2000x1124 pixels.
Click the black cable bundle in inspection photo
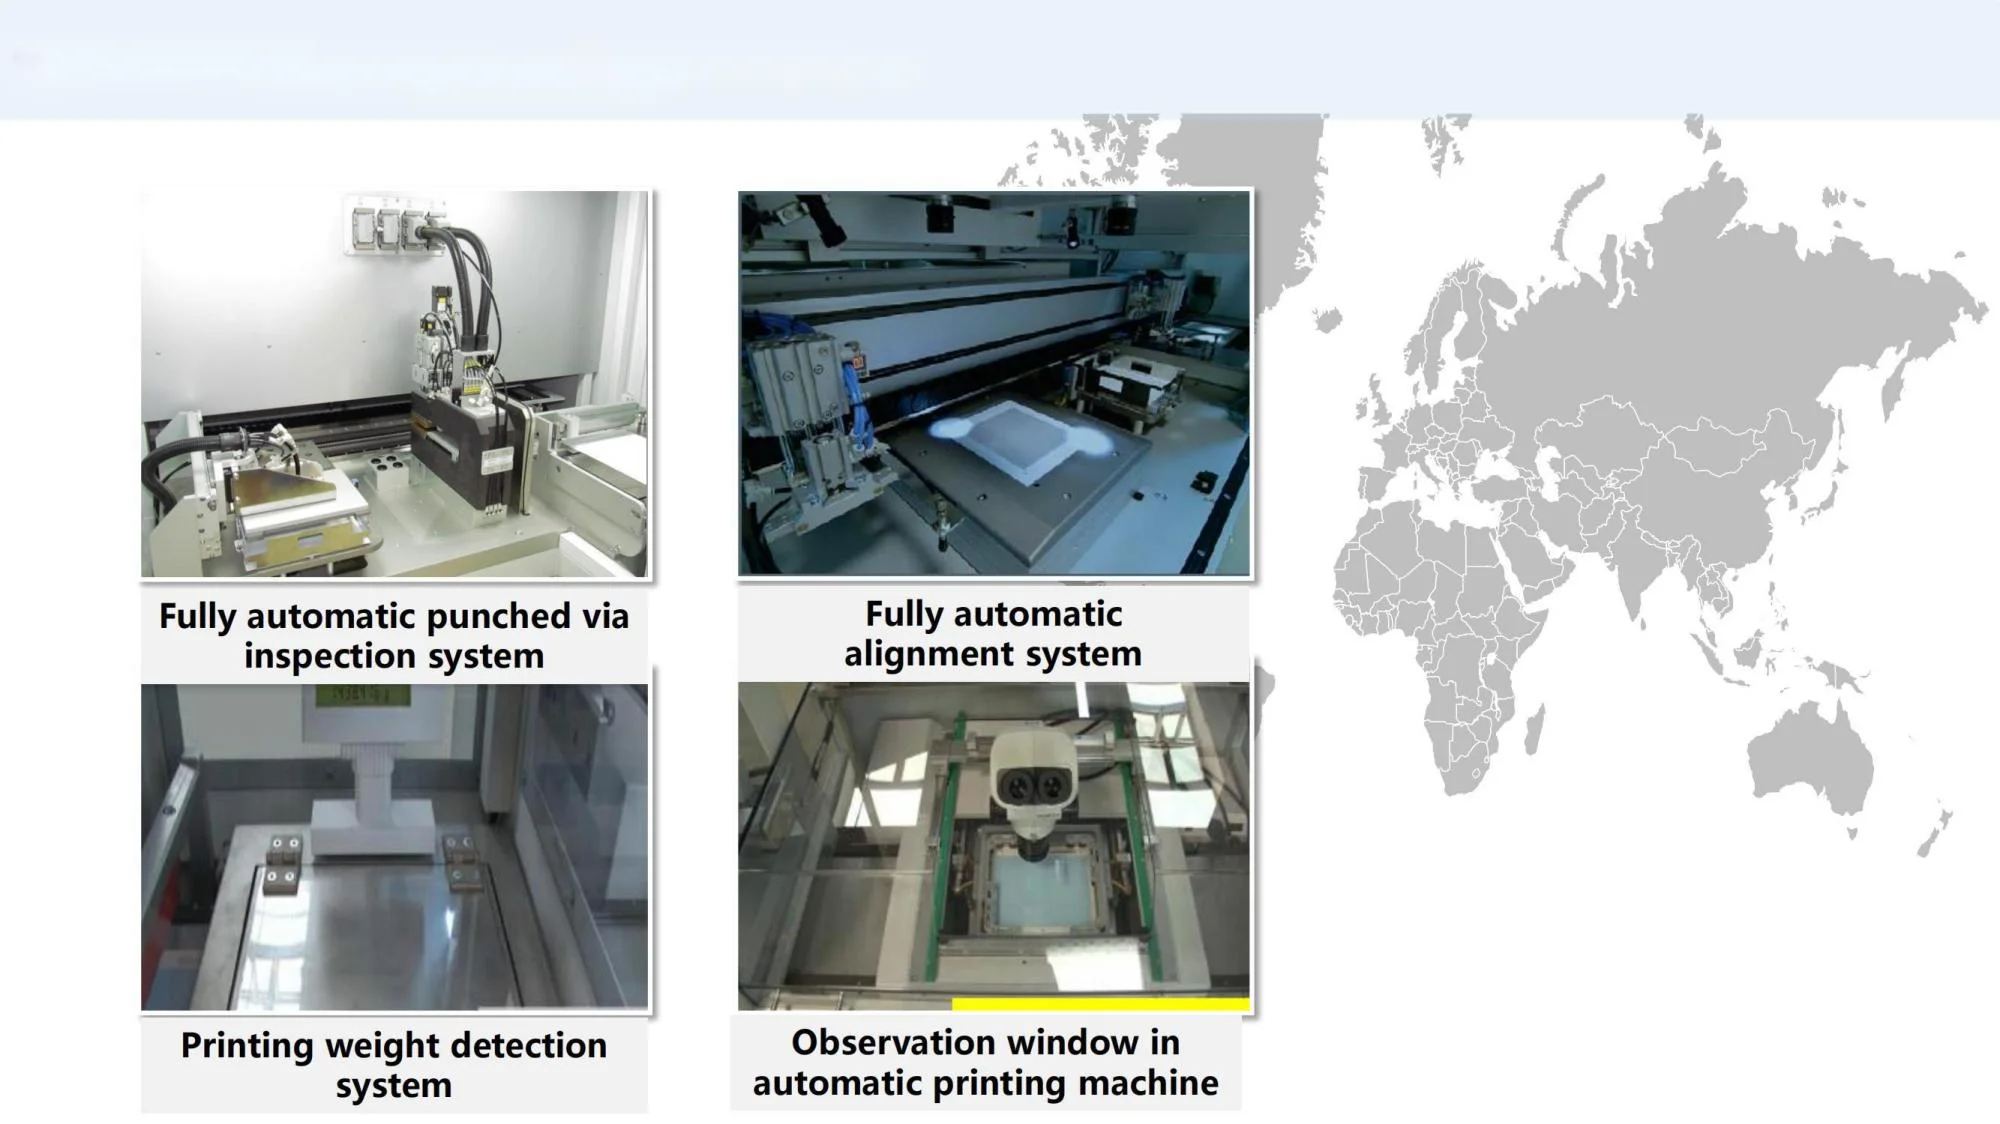coord(472,275)
